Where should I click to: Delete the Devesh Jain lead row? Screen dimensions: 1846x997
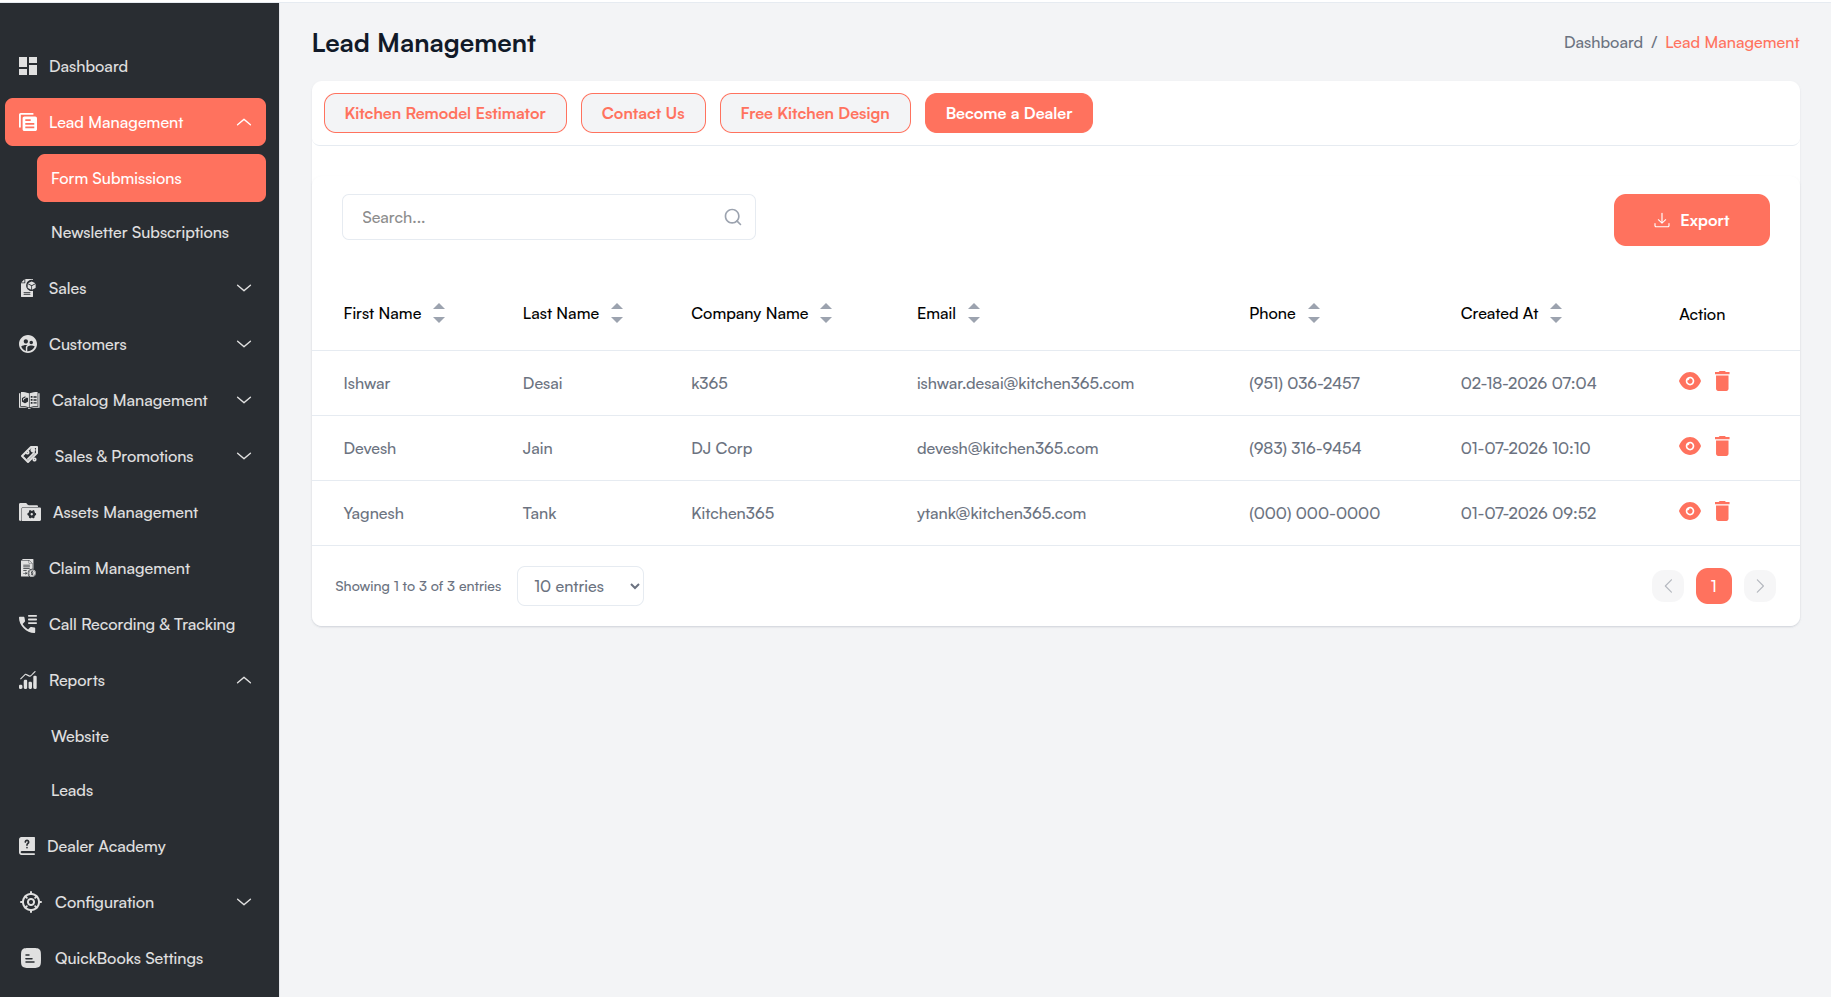(1722, 446)
